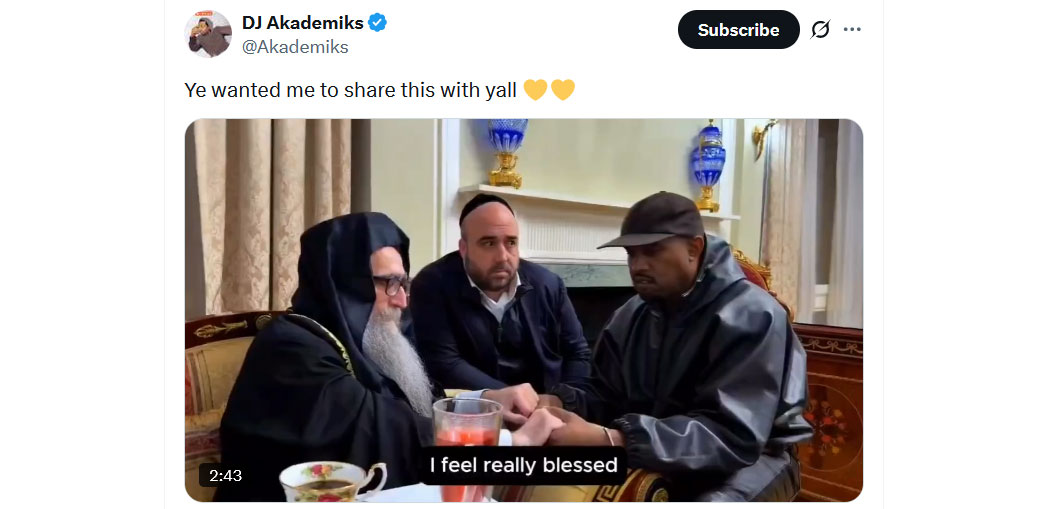The image size is (1050, 509).
Task: Click the floral teacup in the video
Action: (x=333, y=482)
